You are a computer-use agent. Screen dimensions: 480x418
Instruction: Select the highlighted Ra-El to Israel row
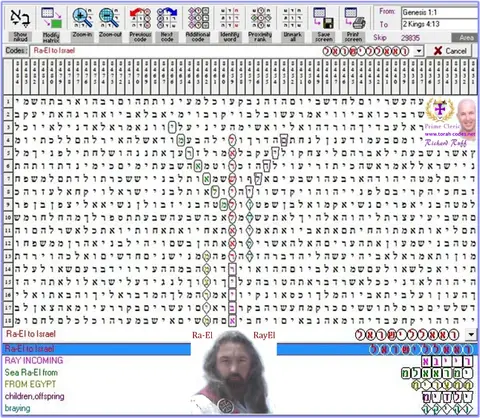(240, 349)
